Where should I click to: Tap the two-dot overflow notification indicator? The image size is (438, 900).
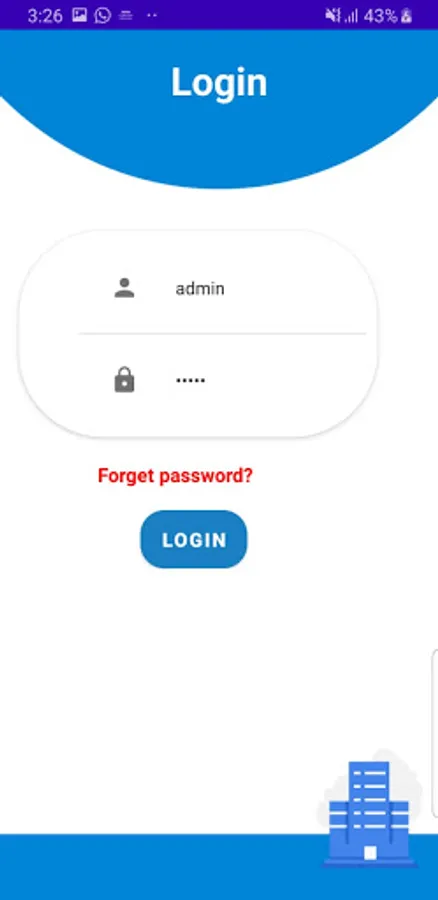[152, 15]
